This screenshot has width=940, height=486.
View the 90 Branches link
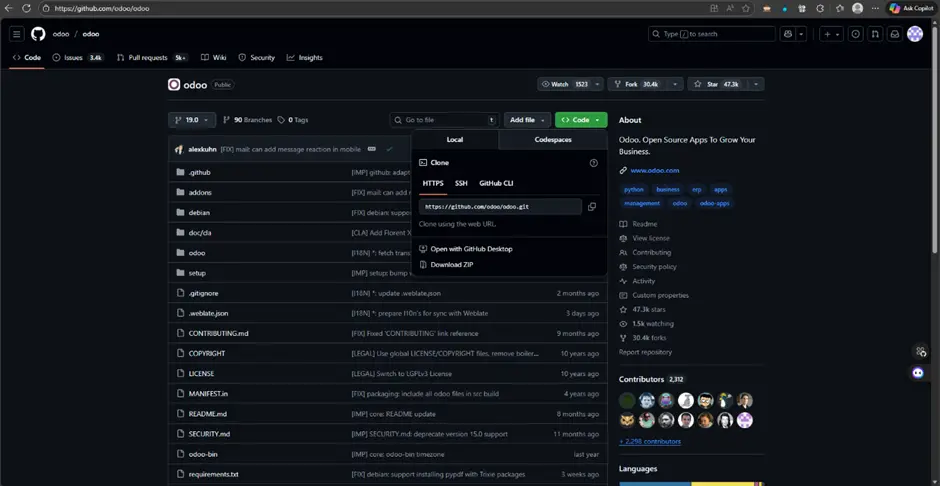247,120
